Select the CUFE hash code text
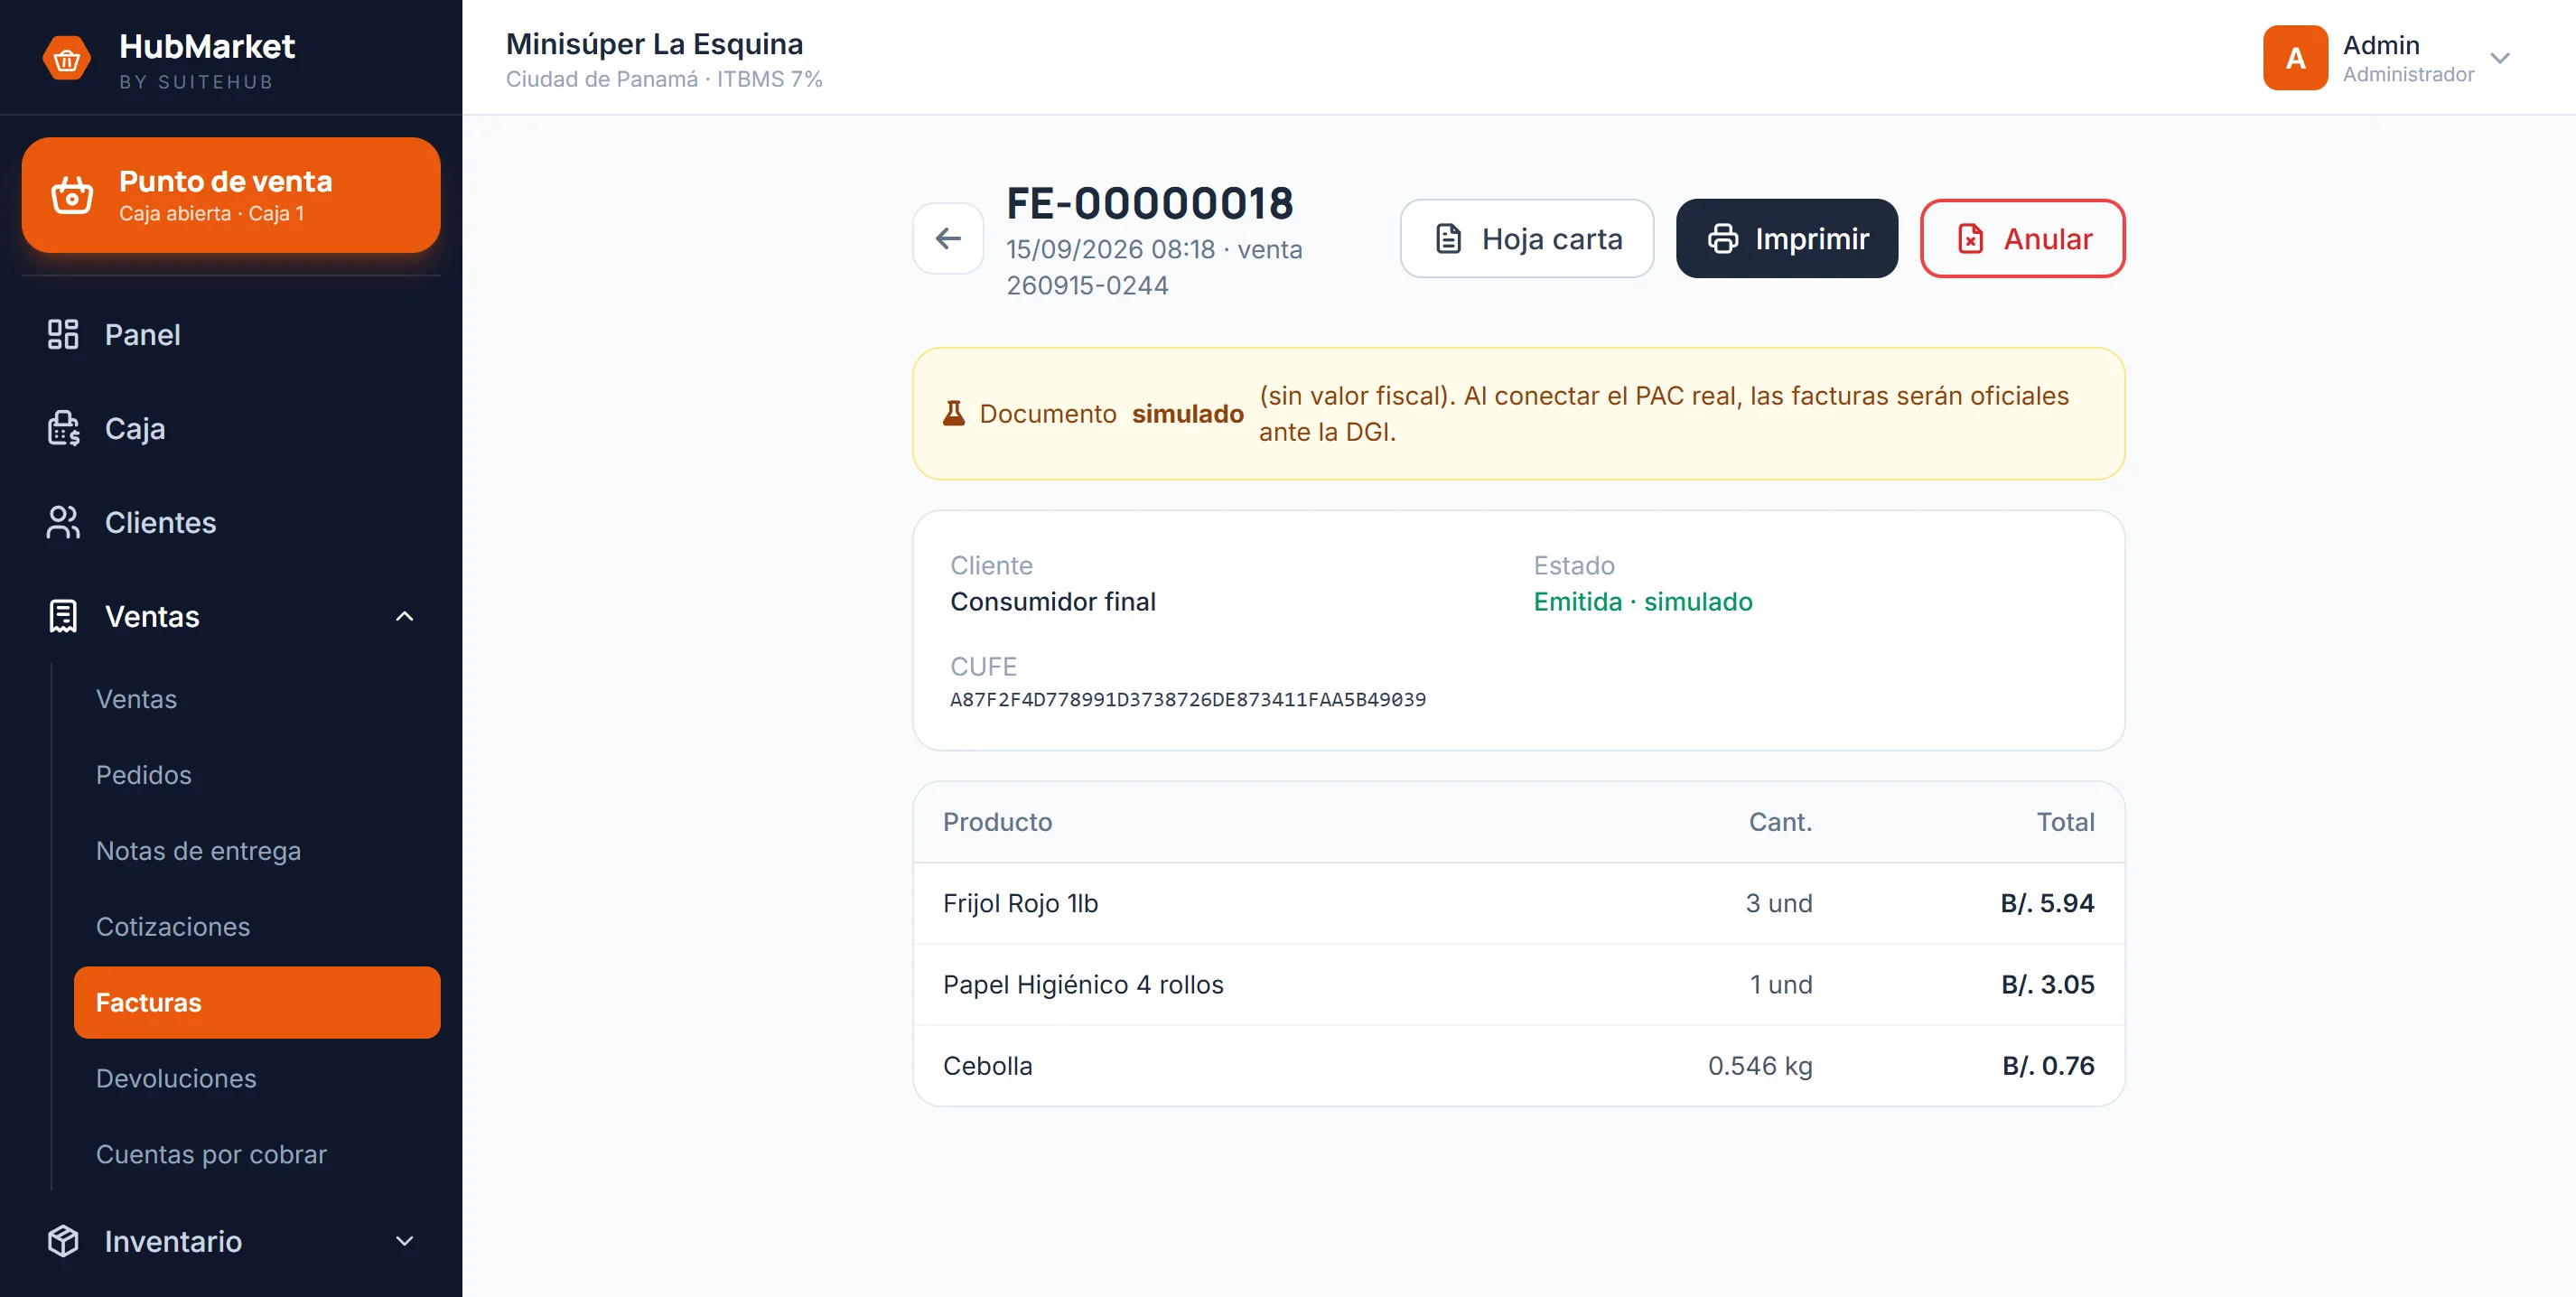 pos(1187,700)
